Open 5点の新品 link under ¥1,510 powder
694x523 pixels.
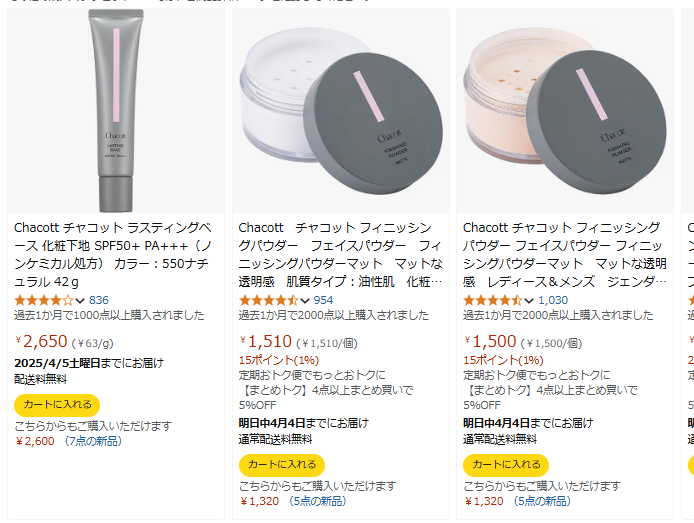point(317,501)
